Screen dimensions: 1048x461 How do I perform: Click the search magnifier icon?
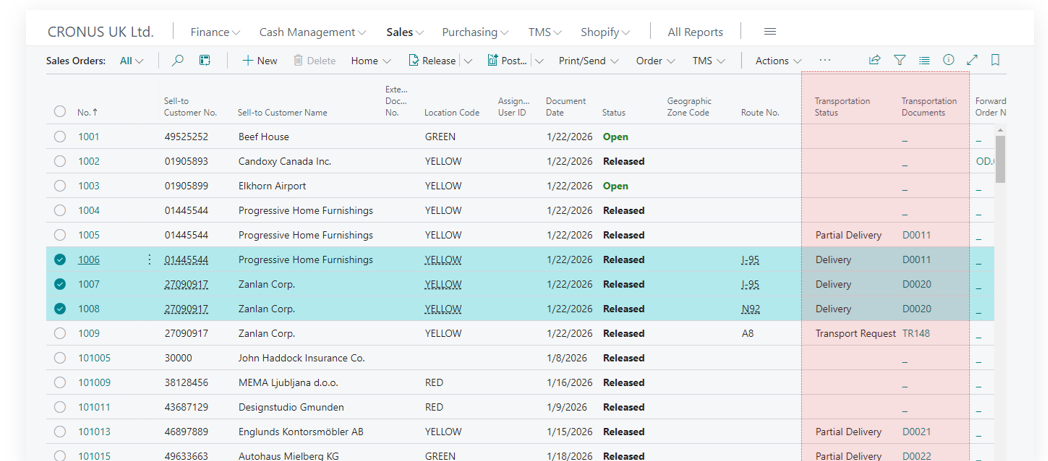(x=177, y=61)
